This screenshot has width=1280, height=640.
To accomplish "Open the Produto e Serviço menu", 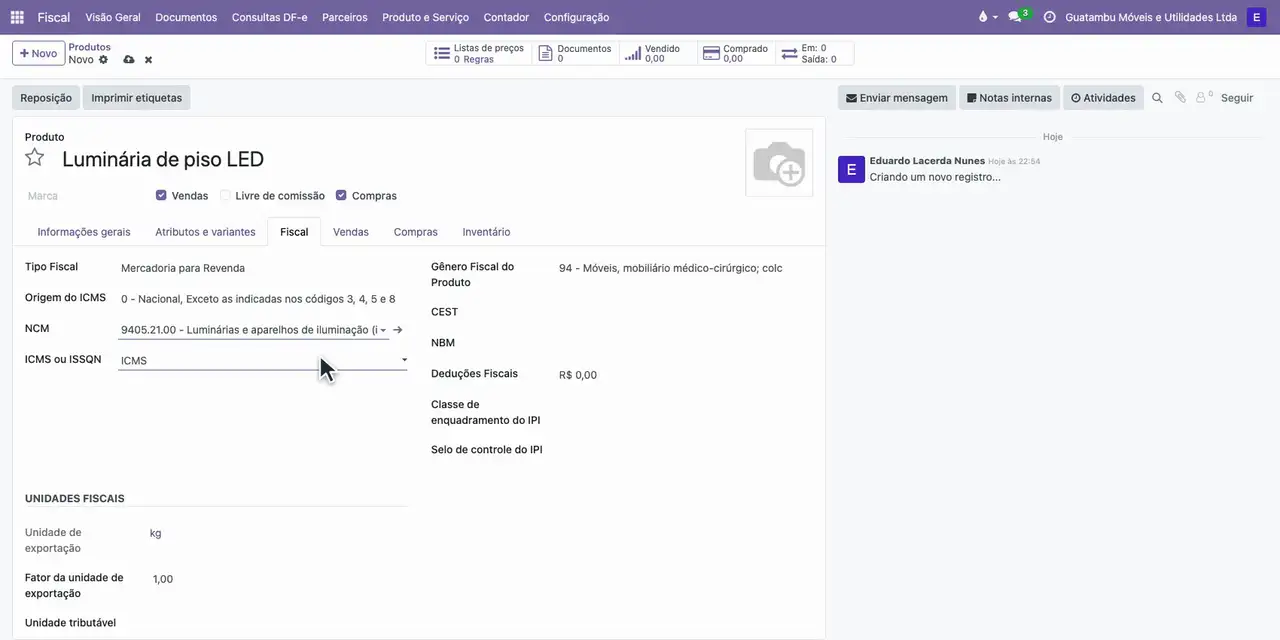I will (425, 17).
